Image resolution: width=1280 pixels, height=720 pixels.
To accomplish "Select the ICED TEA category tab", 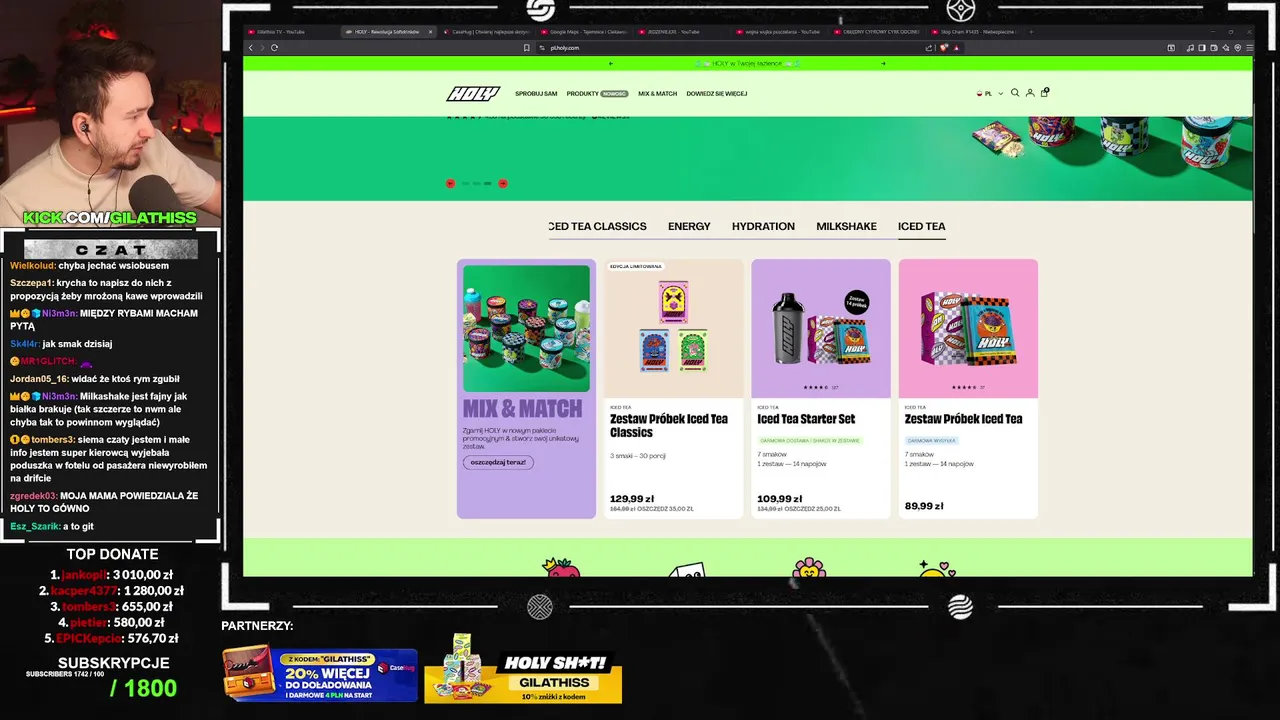I will click(x=921, y=227).
